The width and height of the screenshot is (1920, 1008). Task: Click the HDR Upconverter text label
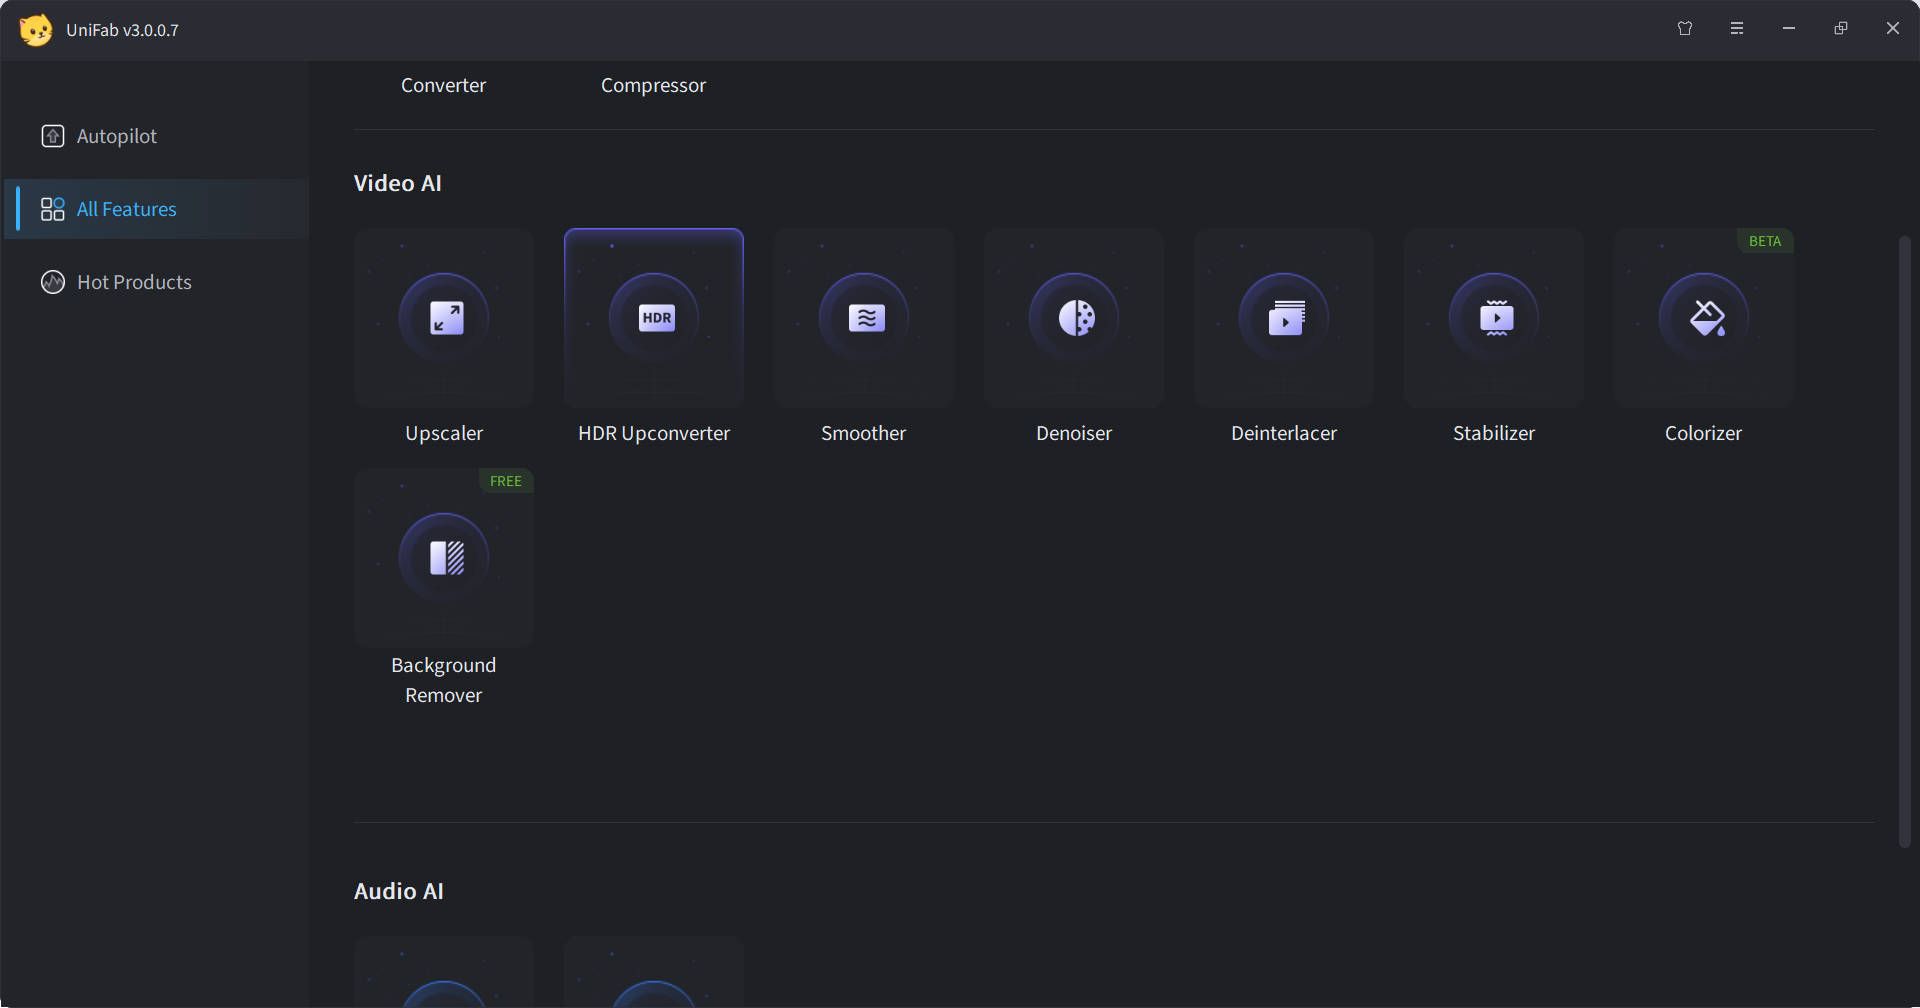coord(654,433)
